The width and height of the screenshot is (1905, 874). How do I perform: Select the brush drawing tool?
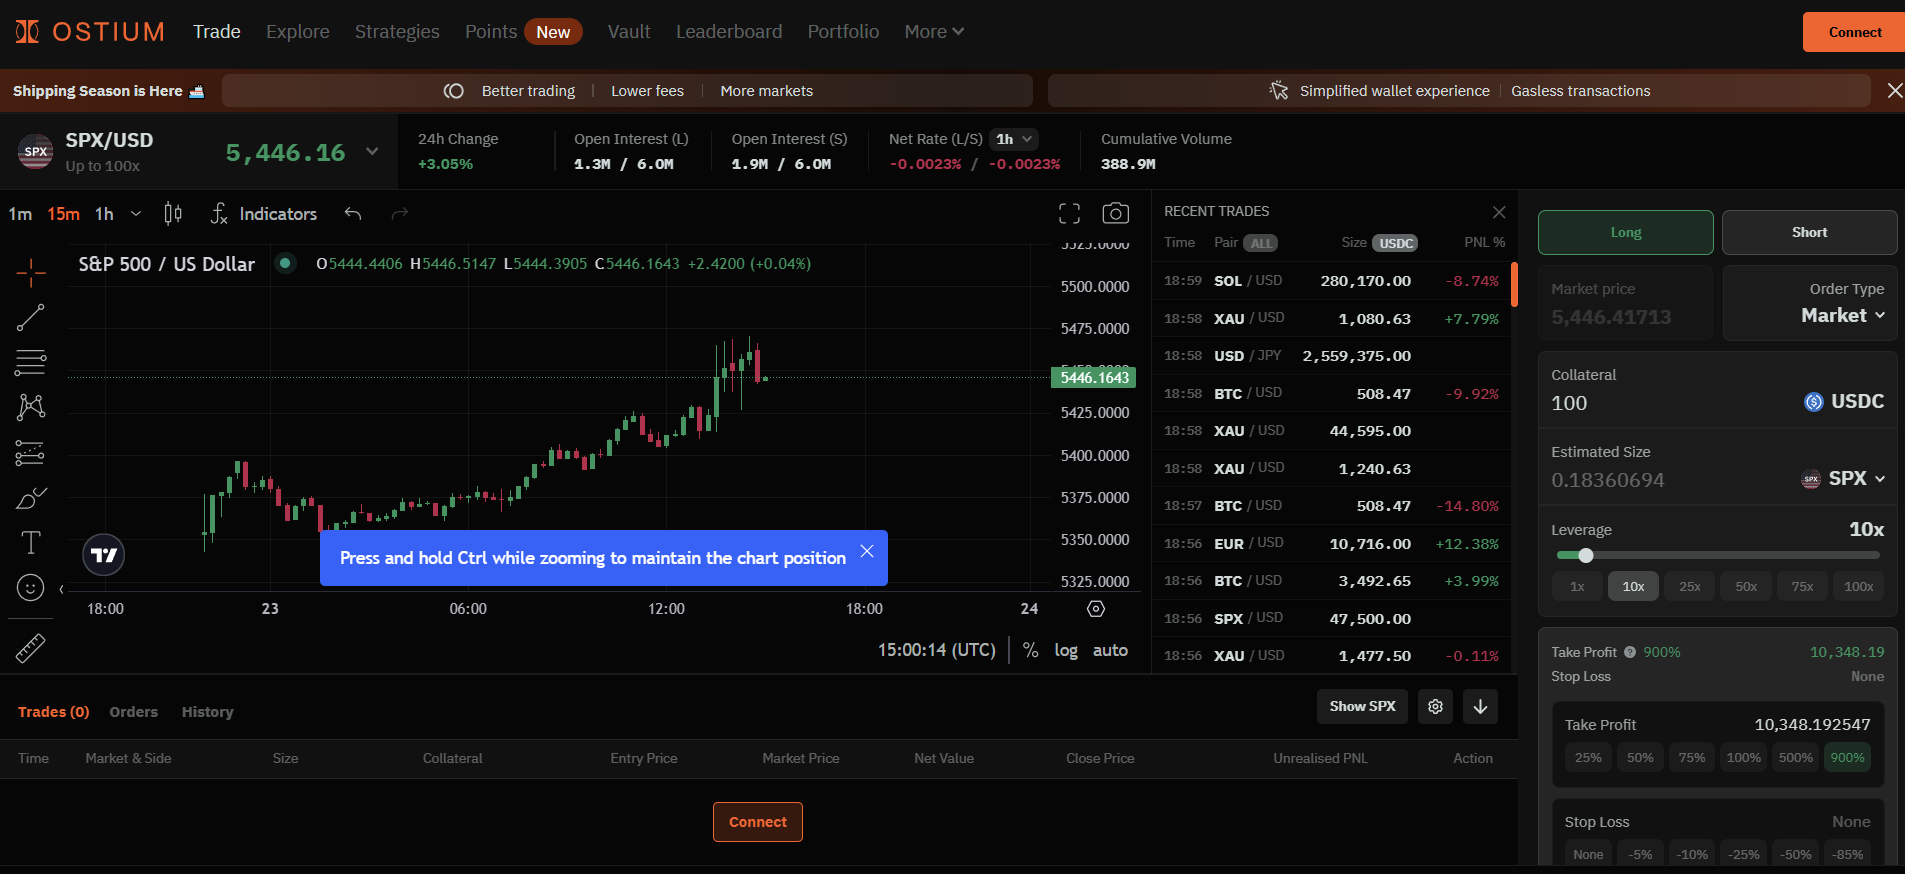point(31,498)
